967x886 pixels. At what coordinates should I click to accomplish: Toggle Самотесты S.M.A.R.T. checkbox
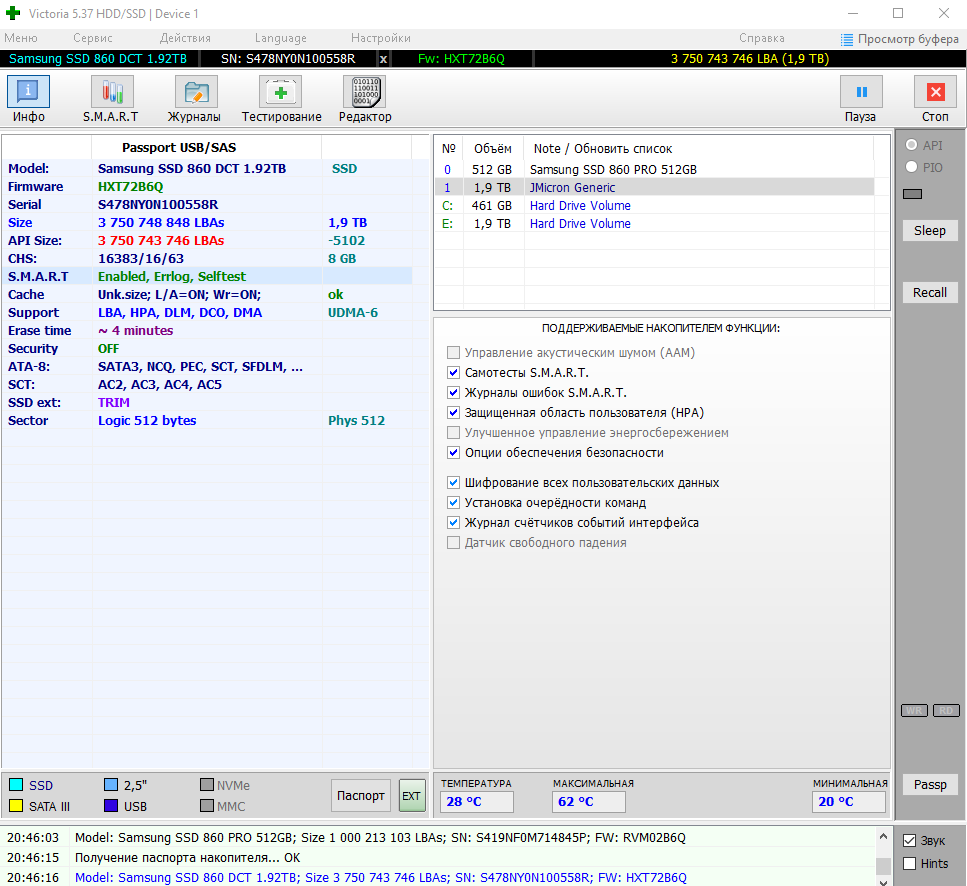(453, 372)
